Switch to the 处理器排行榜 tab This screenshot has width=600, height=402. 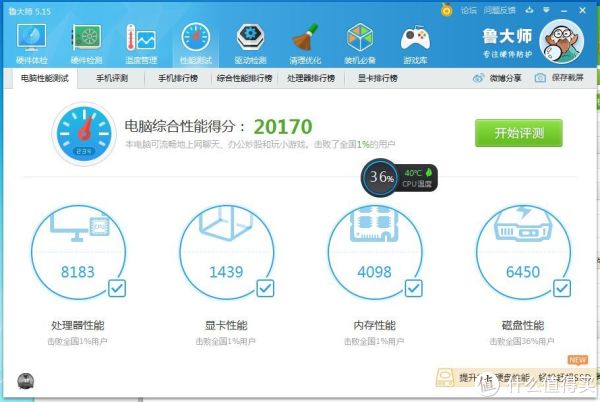pos(311,78)
